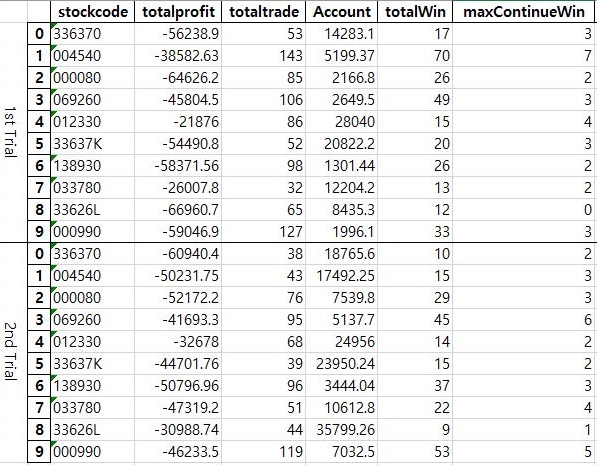This screenshot has width=597, height=465.
Task: Select the totalprofit column header
Action: 178,12
